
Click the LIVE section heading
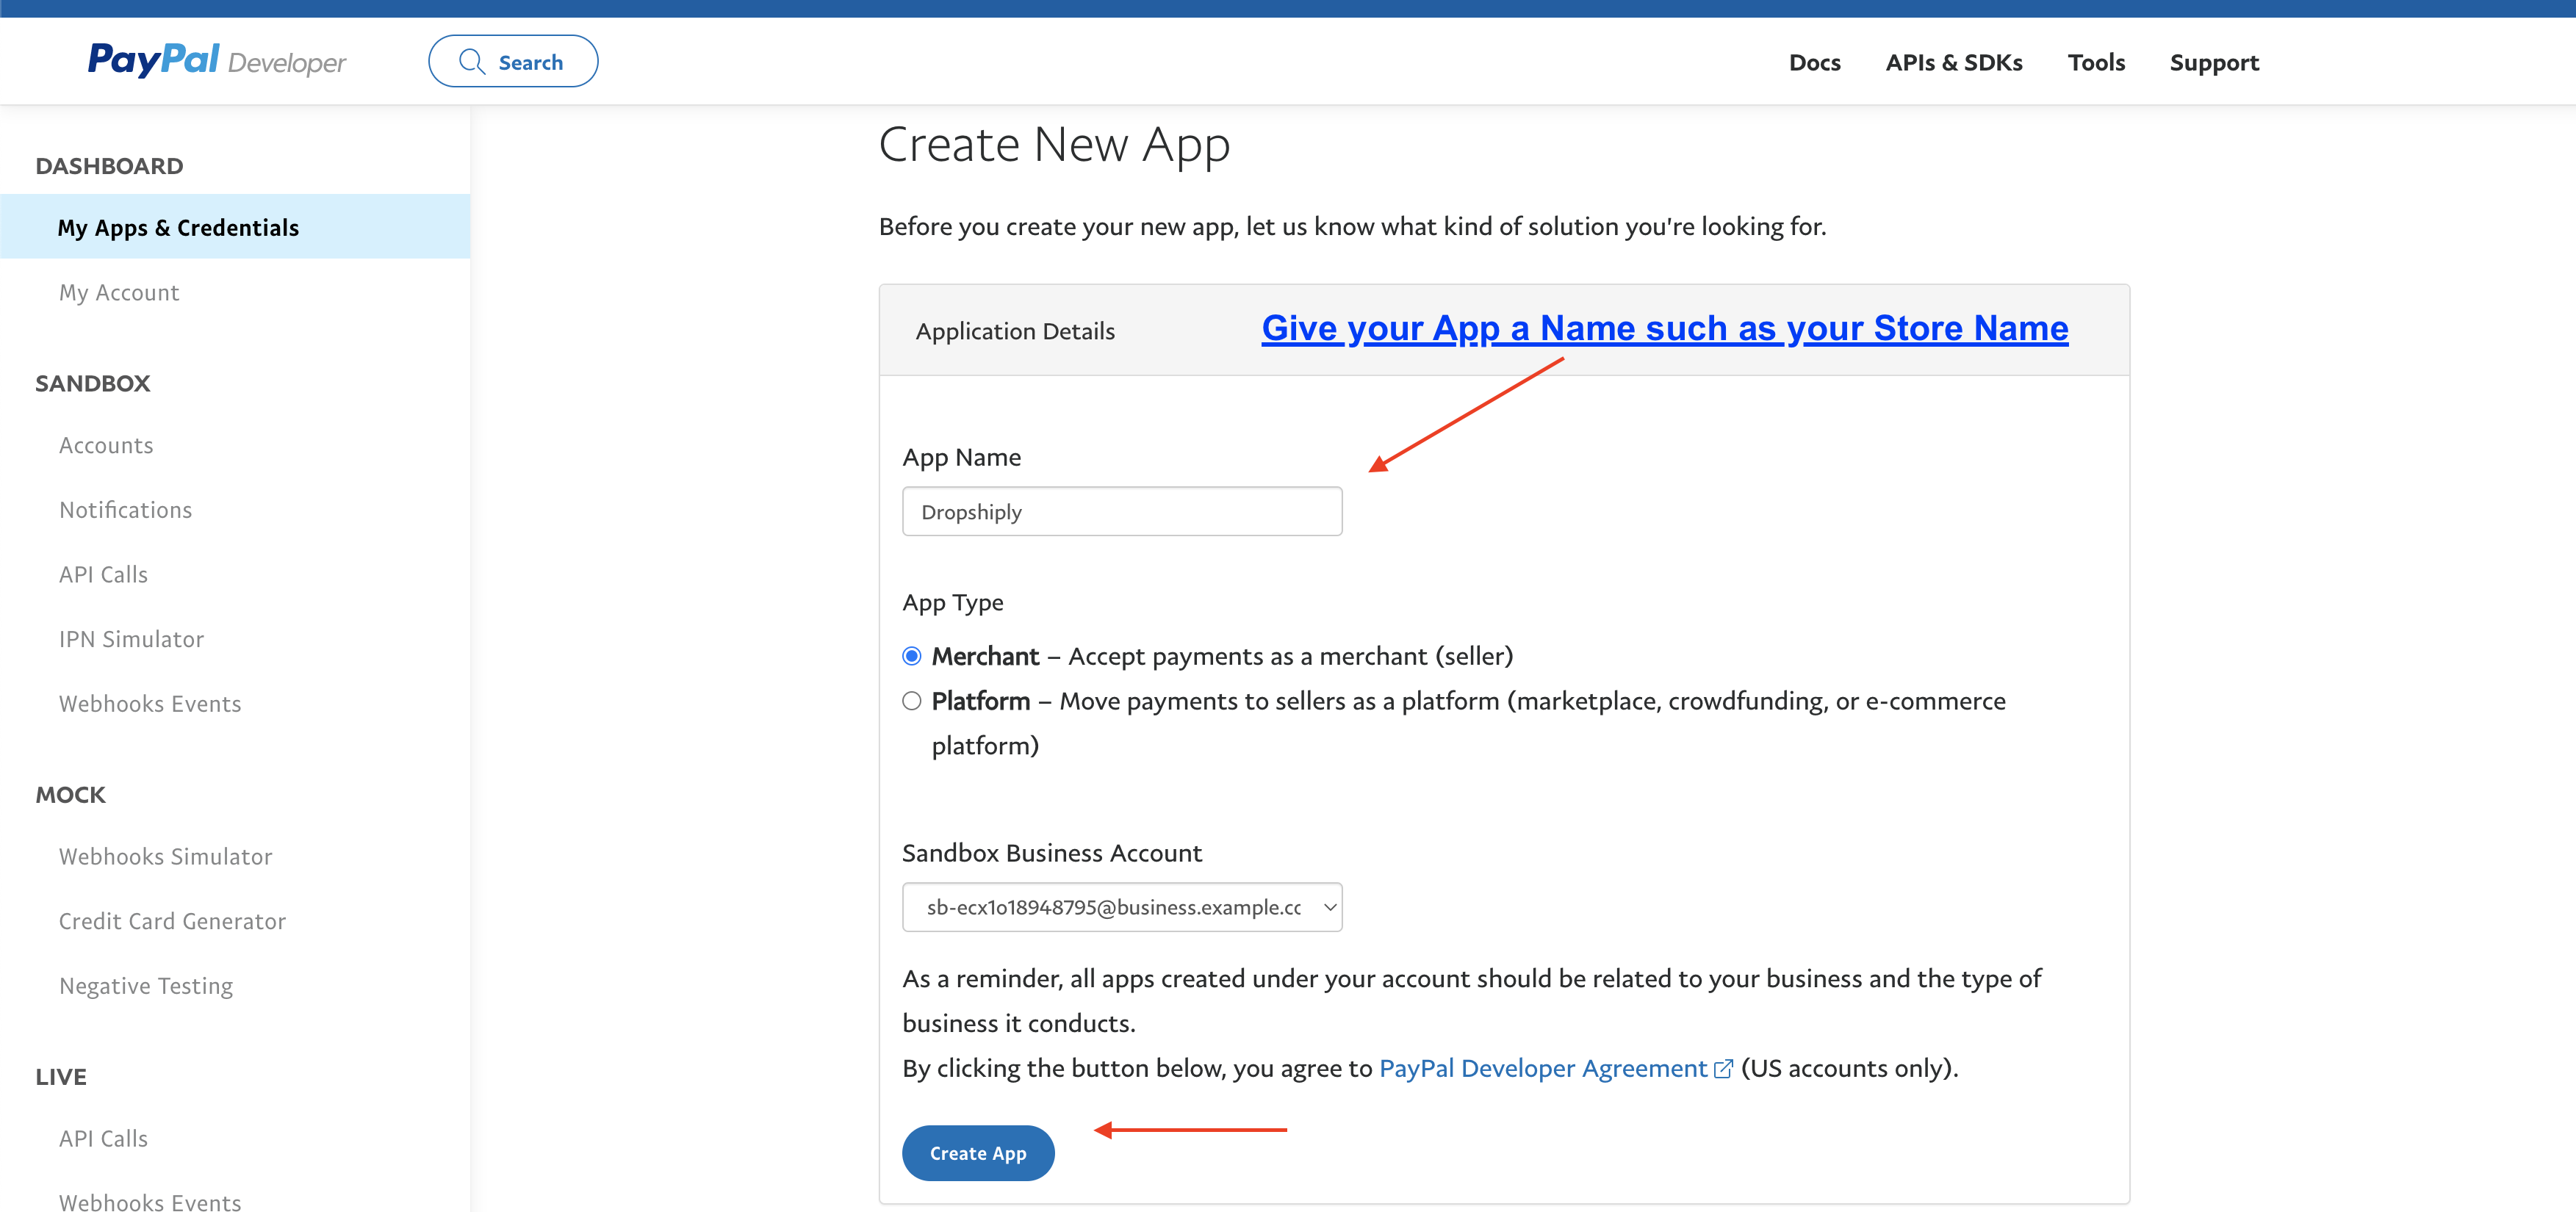click(61, 1077)
